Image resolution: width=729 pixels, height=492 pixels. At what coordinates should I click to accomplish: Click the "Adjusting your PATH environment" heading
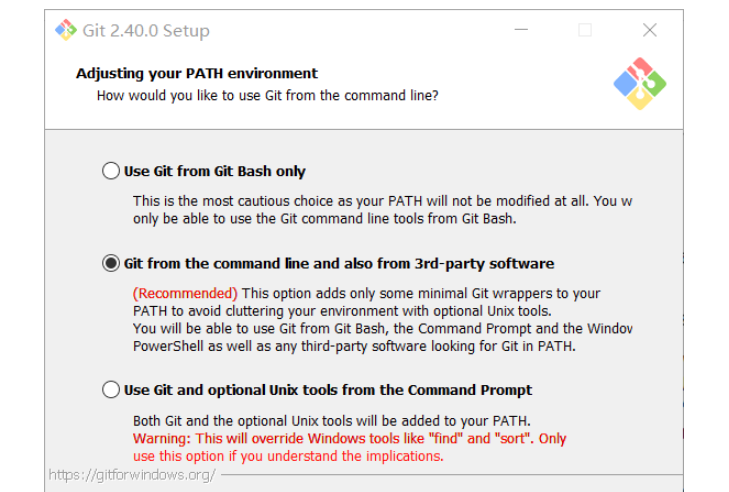coord(197,73)
